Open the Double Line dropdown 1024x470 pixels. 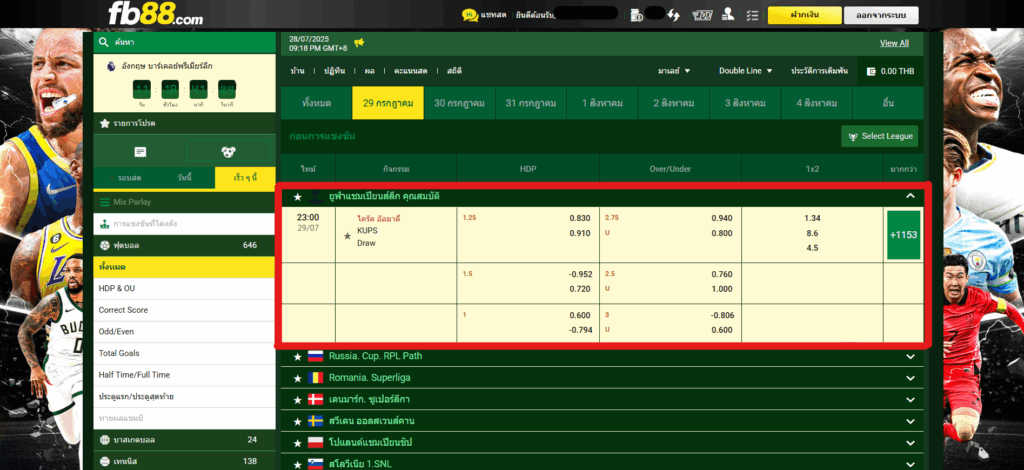pyautogui.click(x=746, y=70)
